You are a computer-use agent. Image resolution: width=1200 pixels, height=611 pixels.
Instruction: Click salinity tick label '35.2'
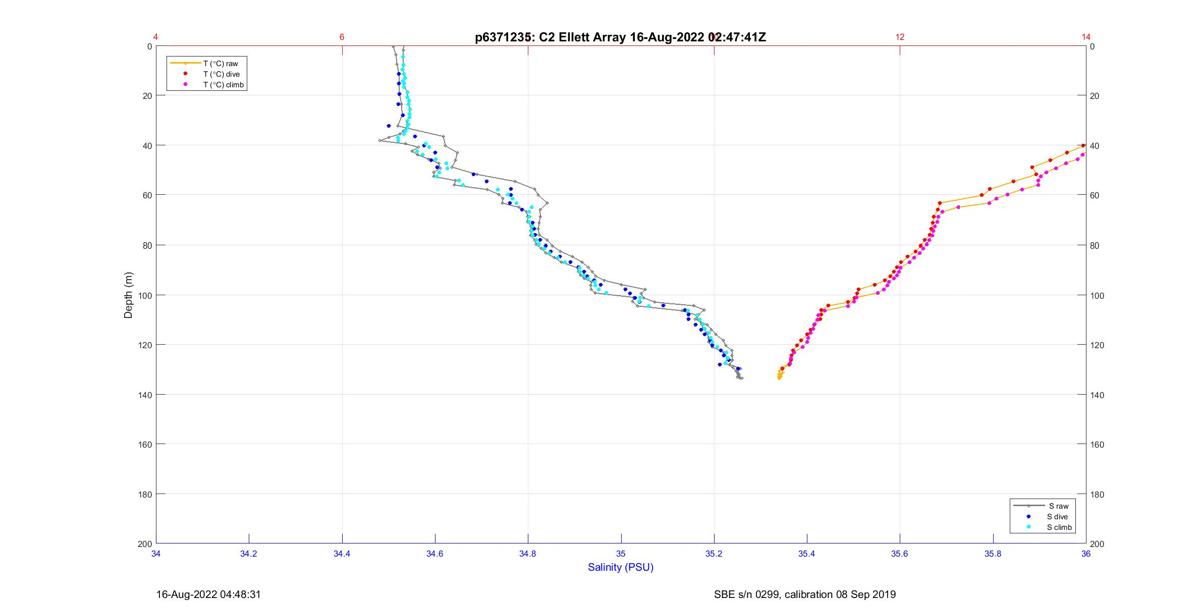pyautogui.click(x=714, y=553)
